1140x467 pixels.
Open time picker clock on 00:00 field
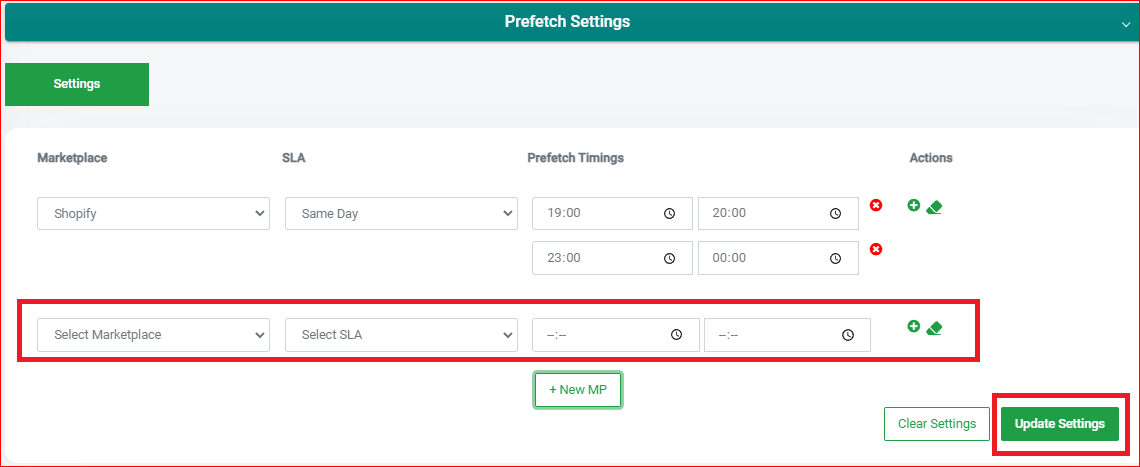(x=835, y=258)
